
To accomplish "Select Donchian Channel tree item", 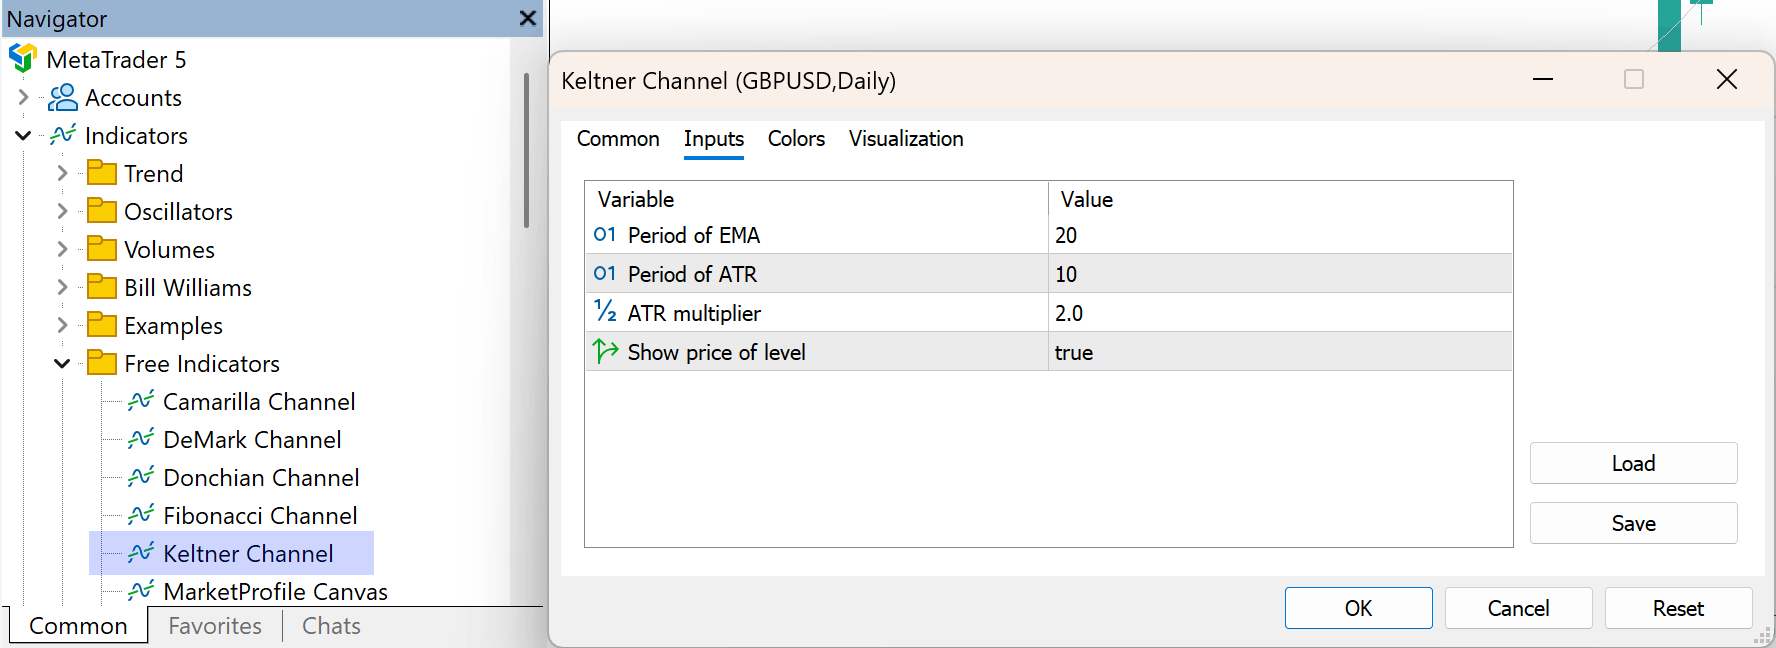I will pyautogui.click(x=261, y=478).
